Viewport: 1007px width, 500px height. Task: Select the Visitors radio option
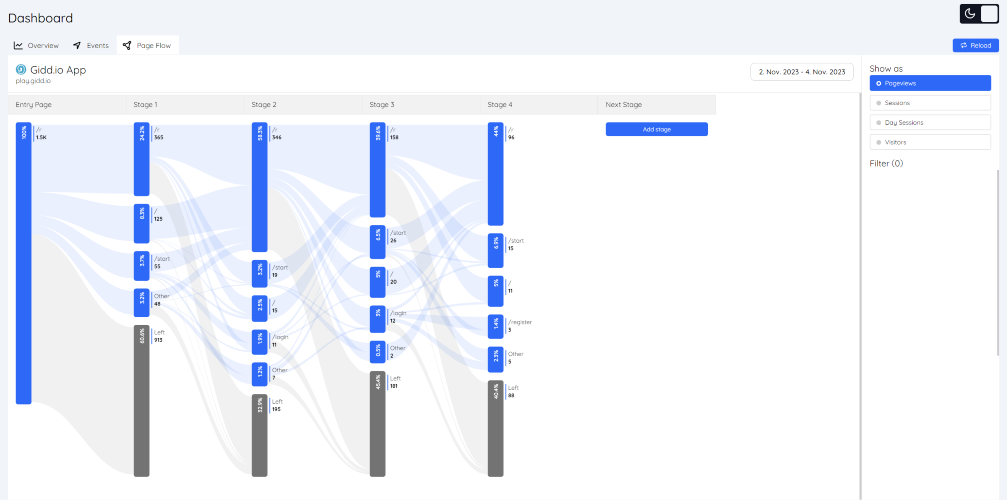930,142
